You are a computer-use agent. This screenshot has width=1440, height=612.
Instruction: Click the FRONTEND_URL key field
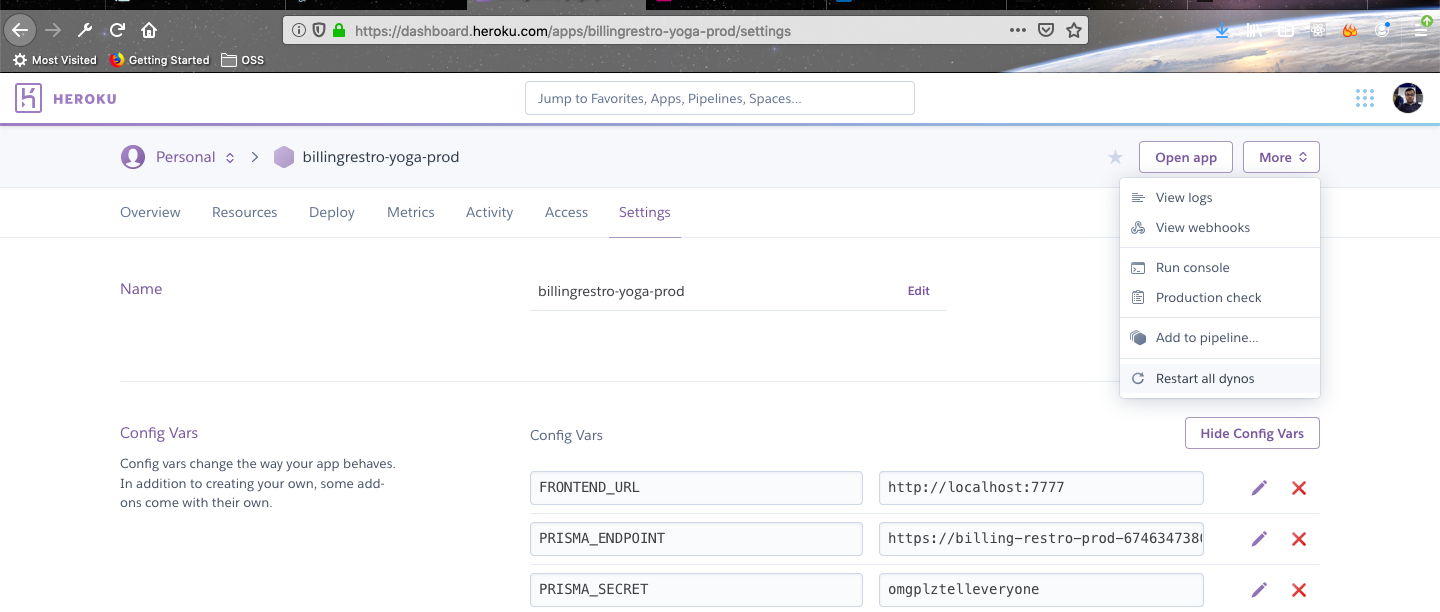point(696,488)
